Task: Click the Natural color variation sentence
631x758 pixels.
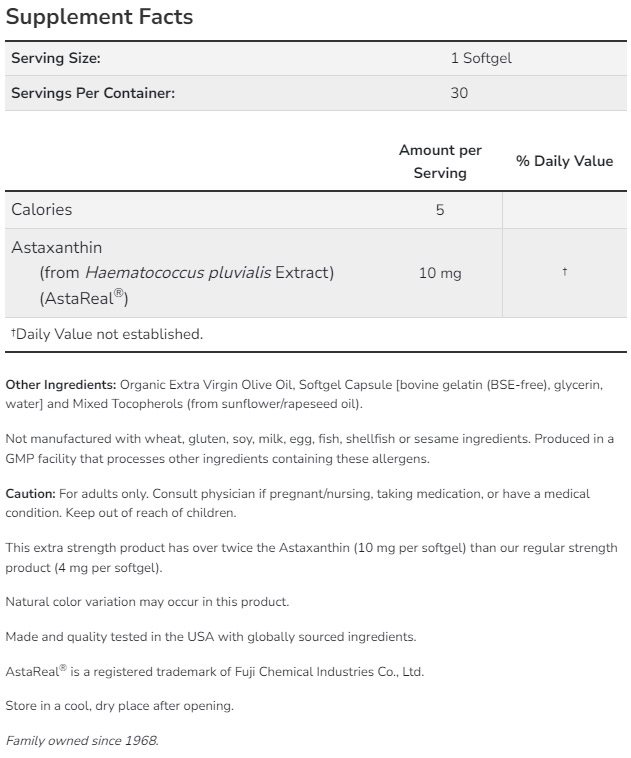Action: [x=147, y=601]
